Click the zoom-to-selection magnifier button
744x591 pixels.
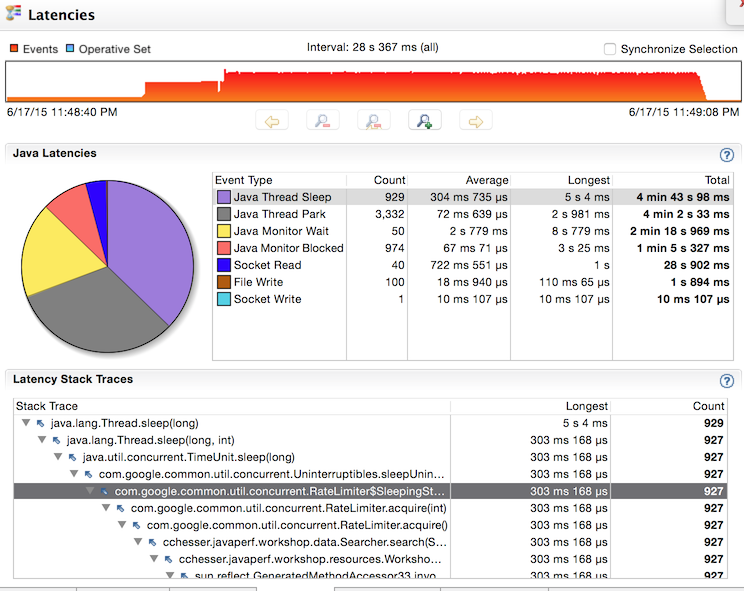(374, 121)
